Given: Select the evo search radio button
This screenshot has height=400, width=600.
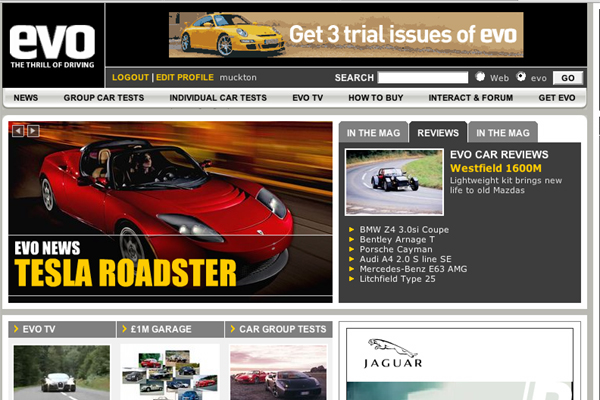Looking at the screenshot, I should (x=521, y=77).
